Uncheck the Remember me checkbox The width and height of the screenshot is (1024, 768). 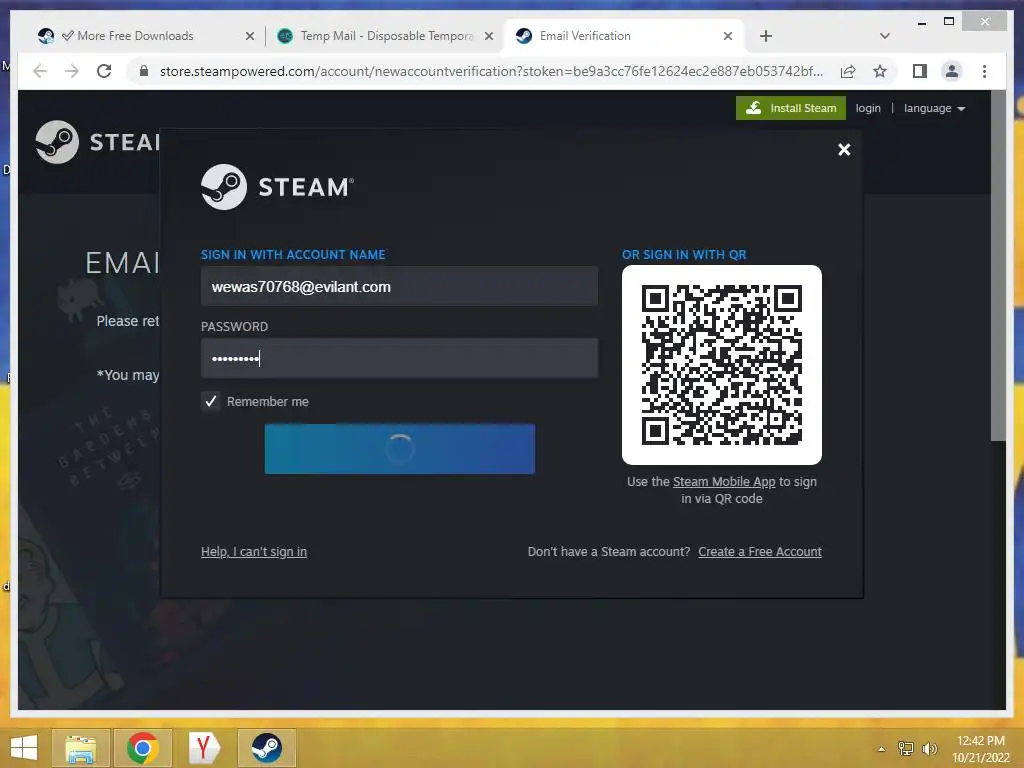[210, 401]
